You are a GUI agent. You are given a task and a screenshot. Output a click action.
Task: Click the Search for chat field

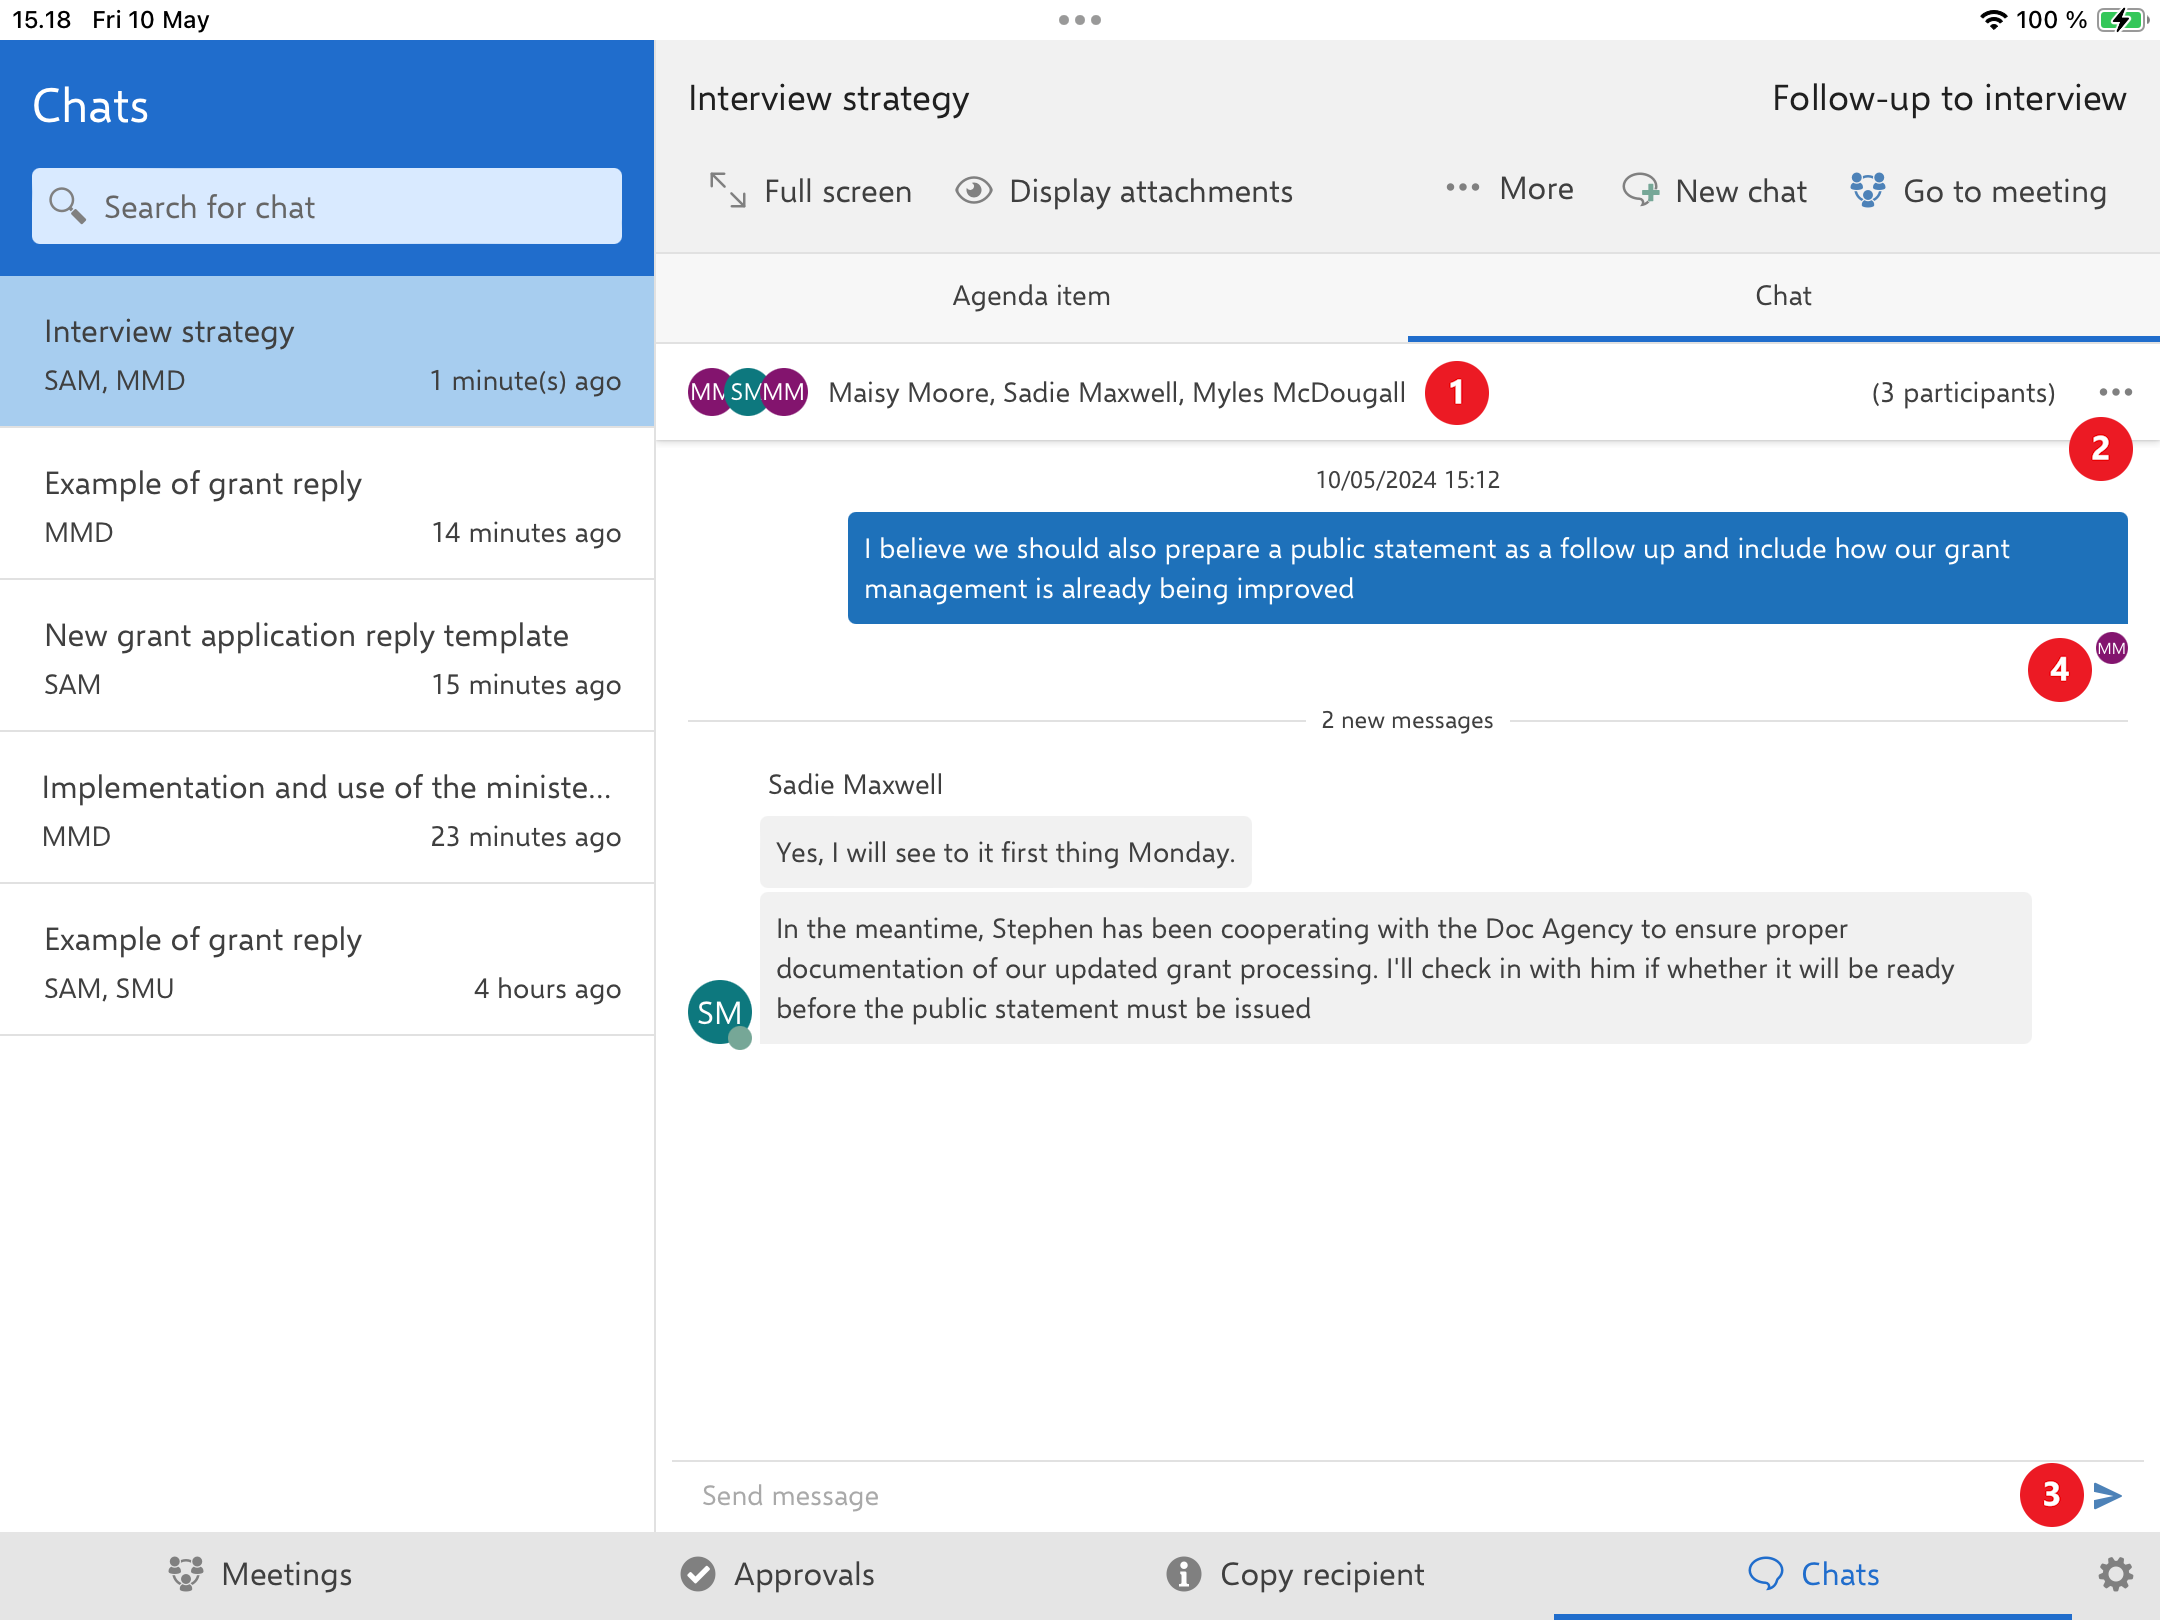coord(327,207)
